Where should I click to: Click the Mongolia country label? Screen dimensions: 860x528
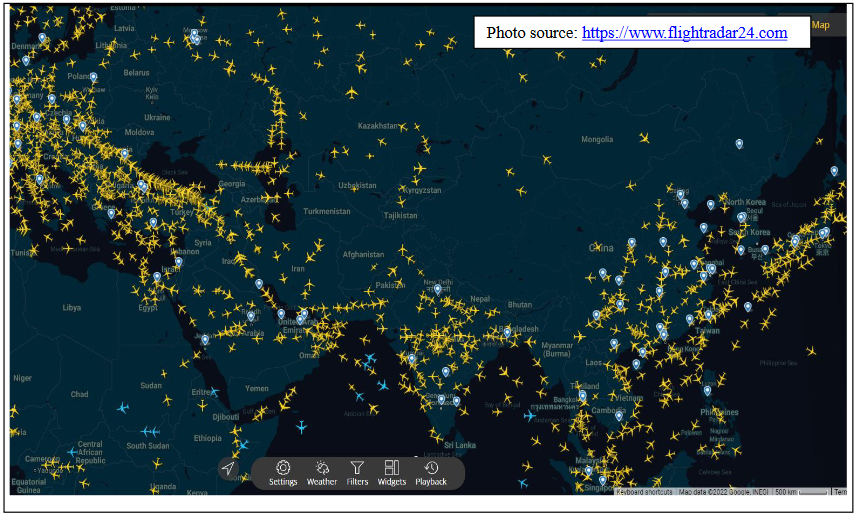click(597, 139)
